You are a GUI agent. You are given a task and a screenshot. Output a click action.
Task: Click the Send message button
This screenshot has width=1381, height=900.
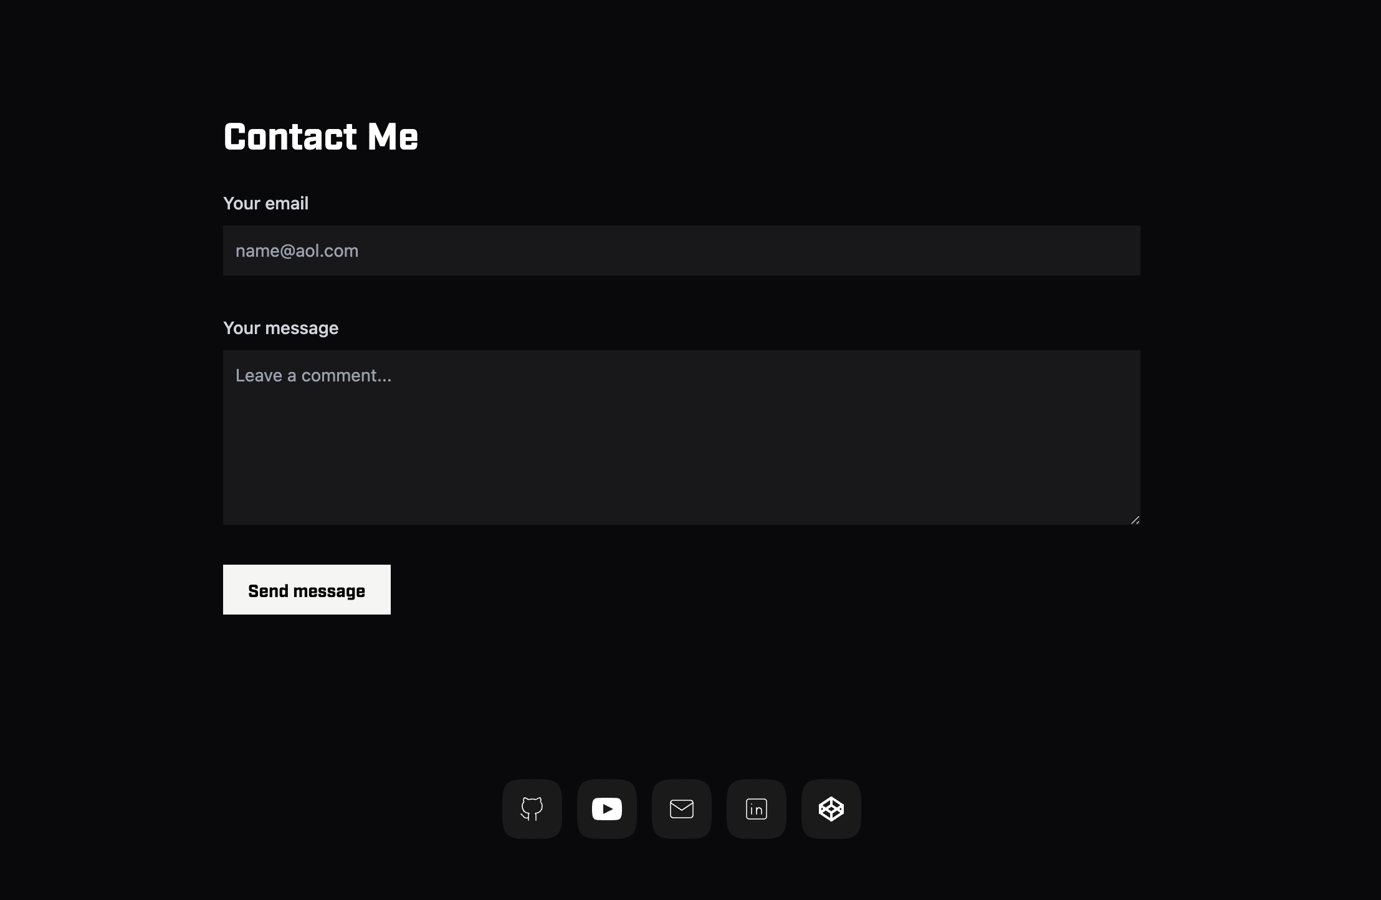click(x=307, y=590)
